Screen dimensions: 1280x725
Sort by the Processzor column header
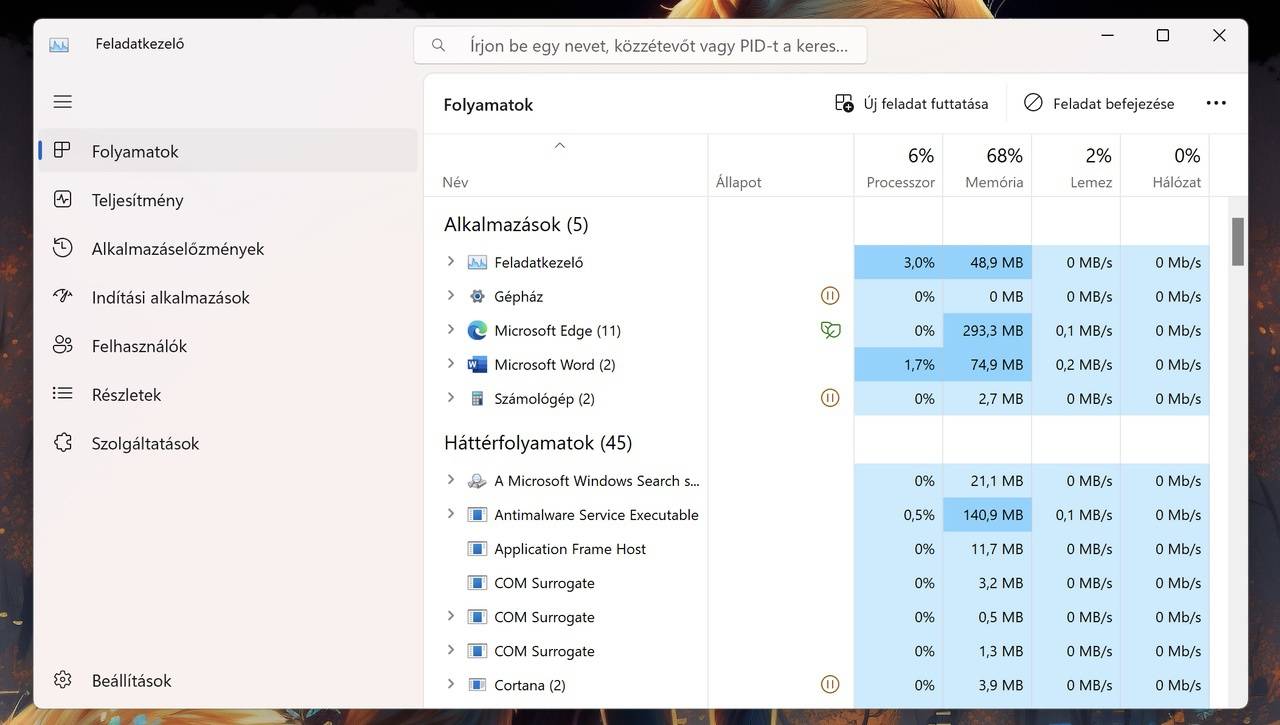tap(898, 166)
